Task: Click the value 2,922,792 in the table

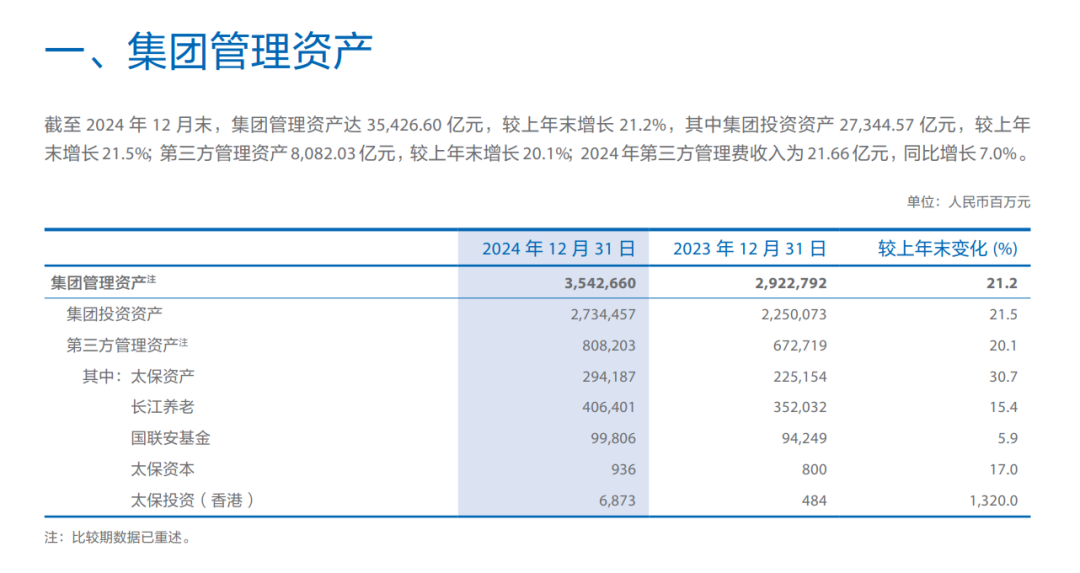Action: click(791, 283)
